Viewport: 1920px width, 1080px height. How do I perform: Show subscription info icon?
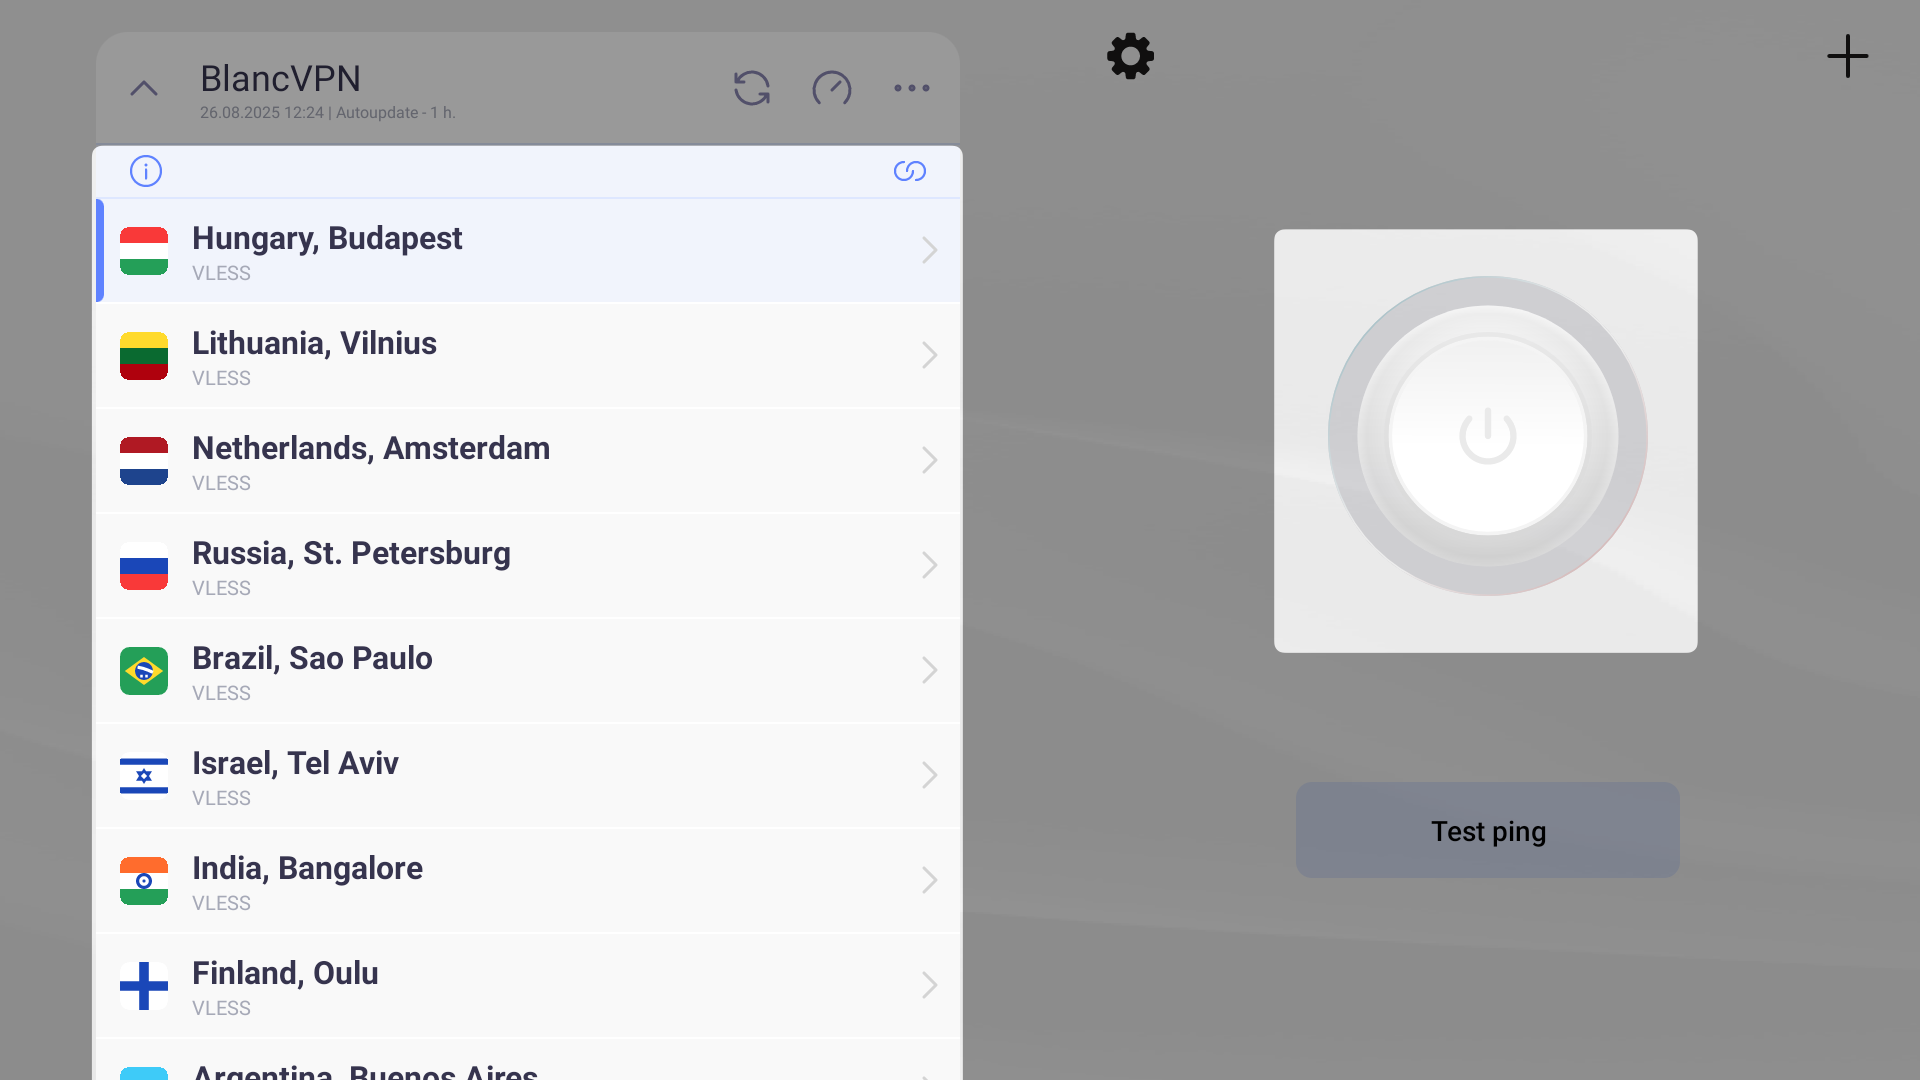[146, 171]
